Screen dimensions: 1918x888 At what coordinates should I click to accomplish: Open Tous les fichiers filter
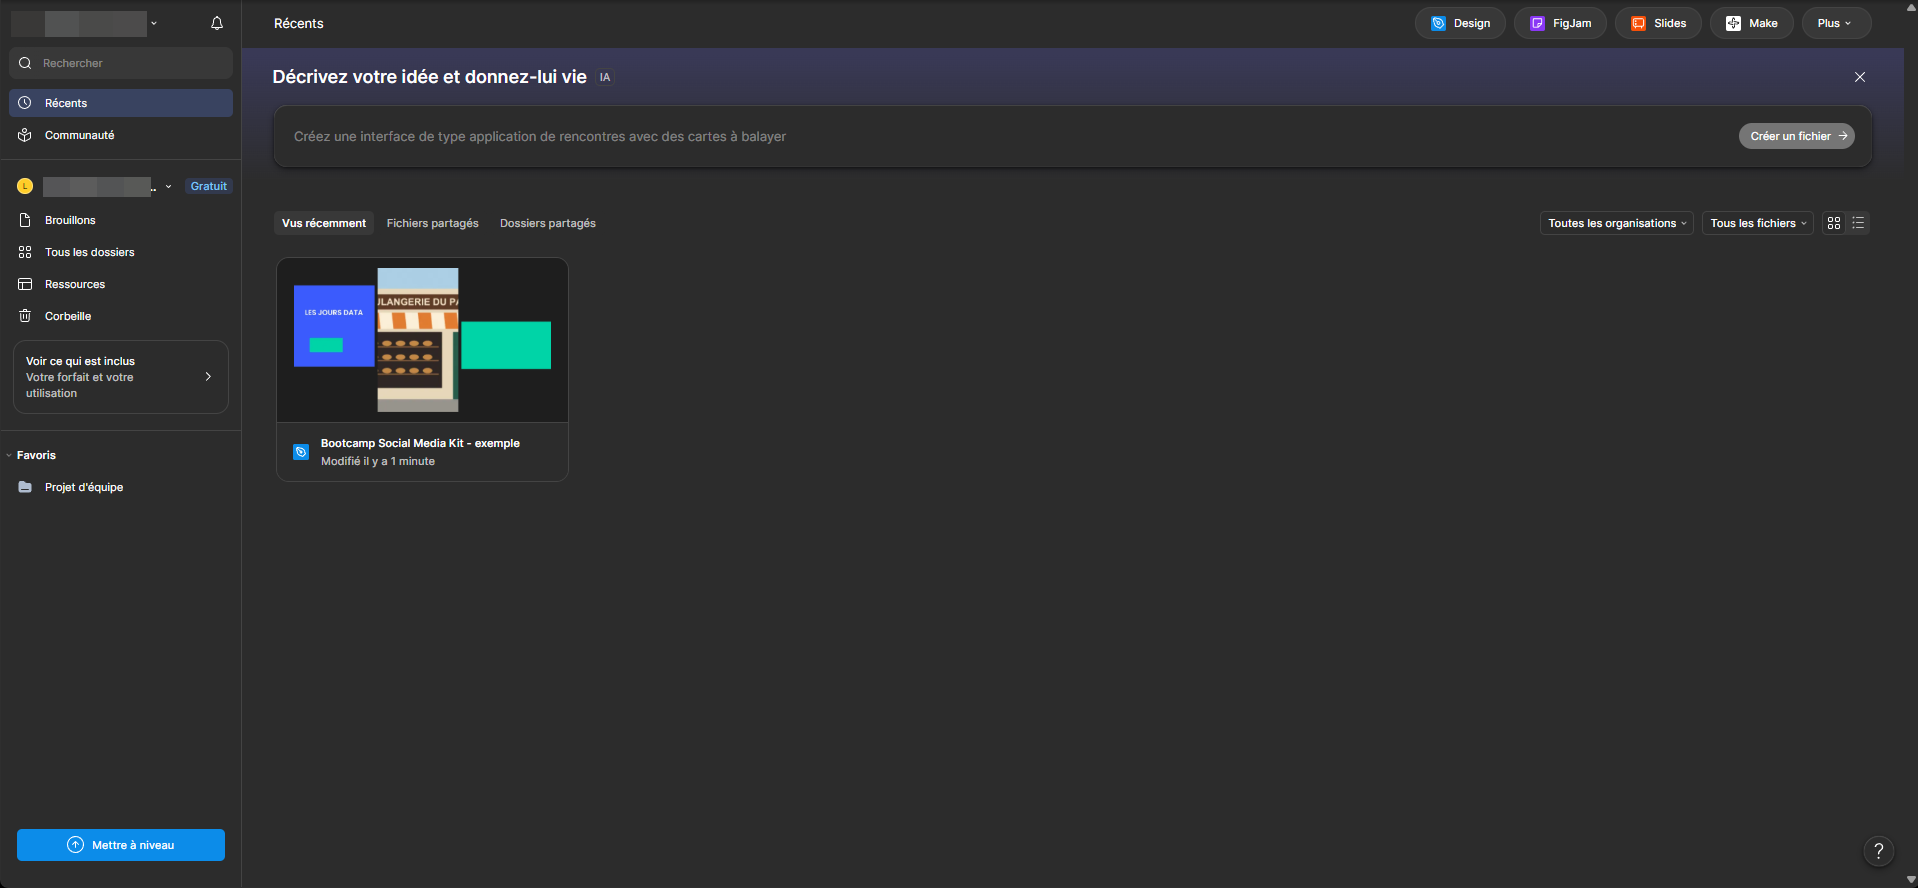click(1758, 223)
